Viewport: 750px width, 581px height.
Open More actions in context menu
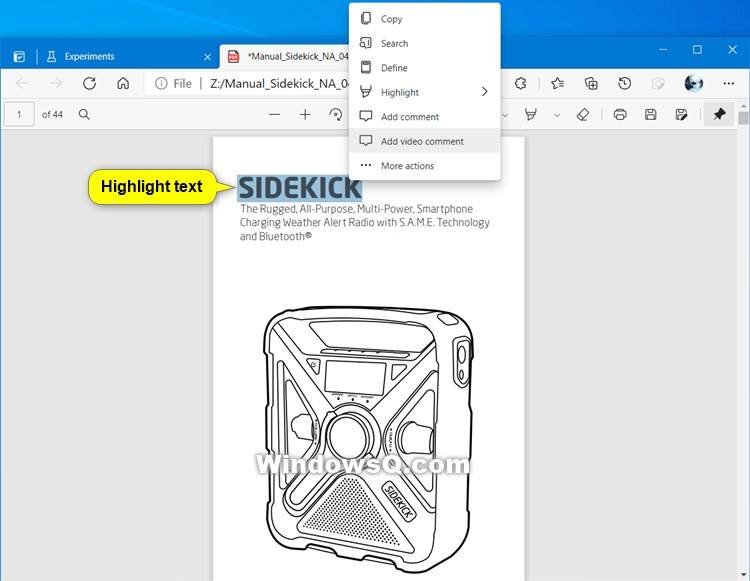click(x=425, y=166)
